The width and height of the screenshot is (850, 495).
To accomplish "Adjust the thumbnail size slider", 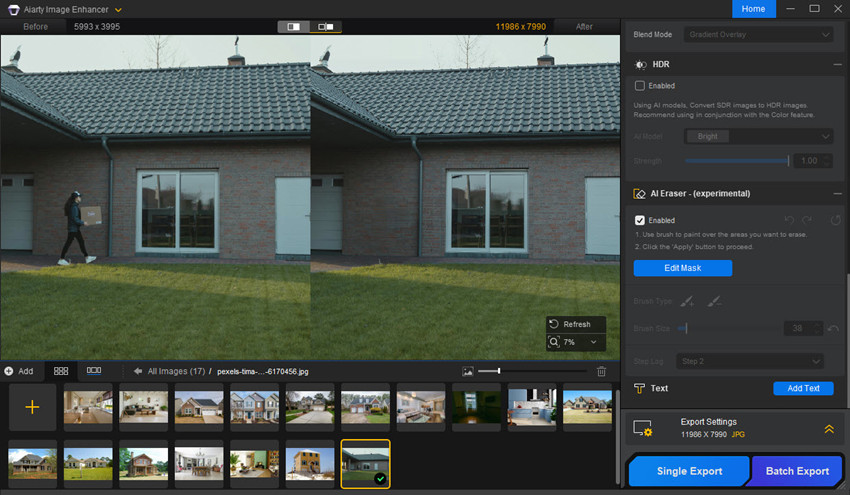I will [x=532, y=371].
